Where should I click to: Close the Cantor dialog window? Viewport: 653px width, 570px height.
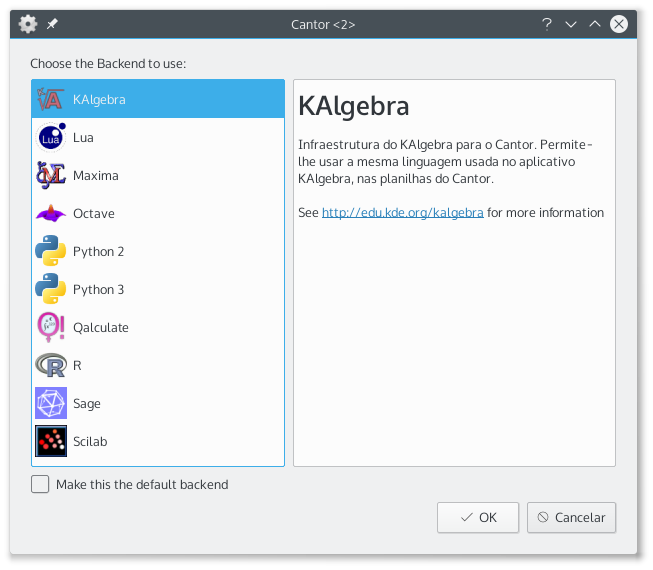point(619,24)
